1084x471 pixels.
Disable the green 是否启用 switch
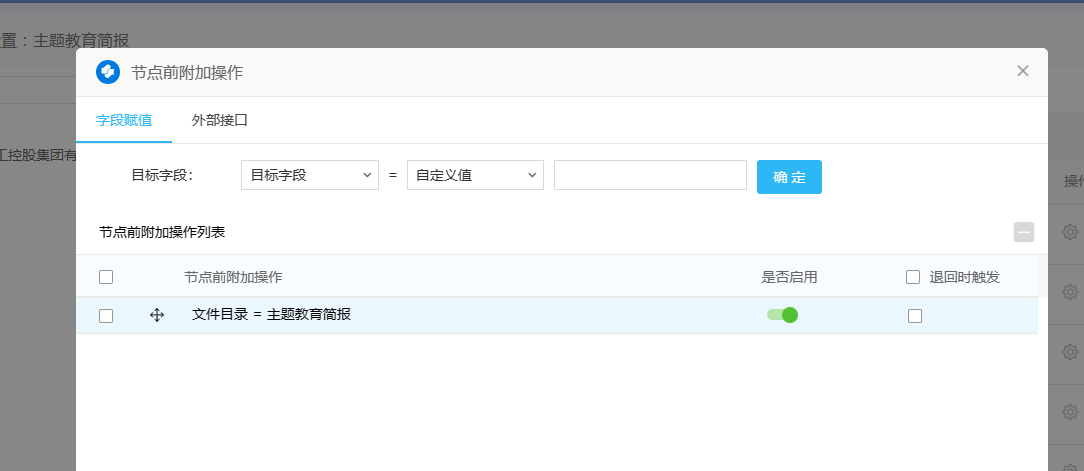click(x=782, y=315)
